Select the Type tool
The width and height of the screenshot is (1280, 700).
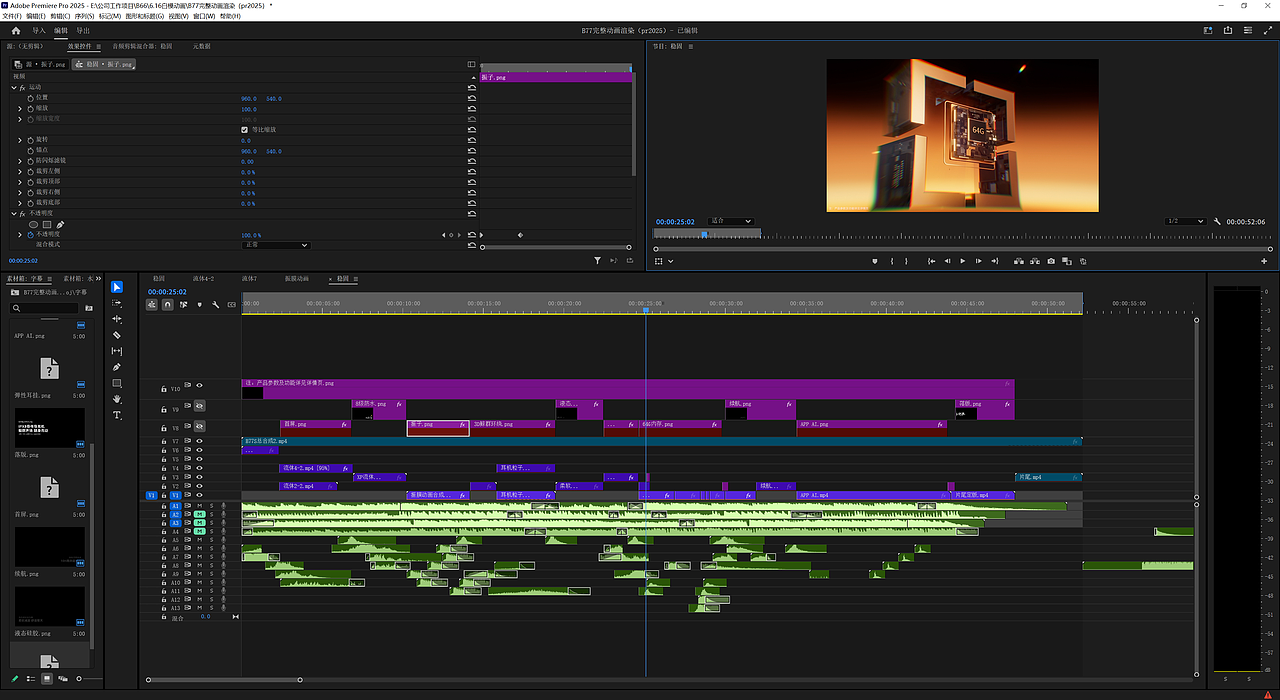tap(117, 415)
